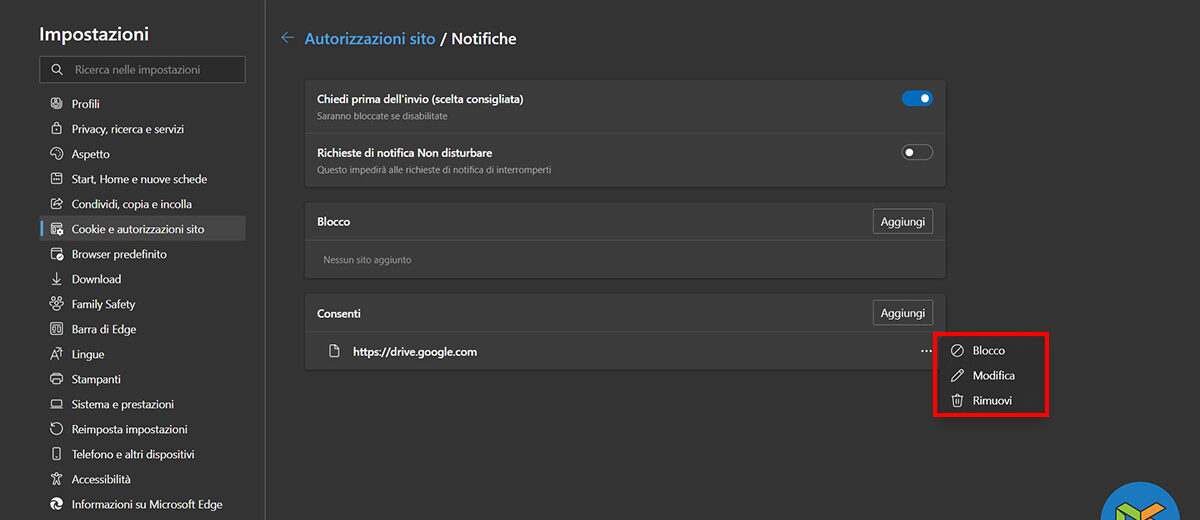Click the Aspetto icon in sidebar

click(x=56, y=154)
